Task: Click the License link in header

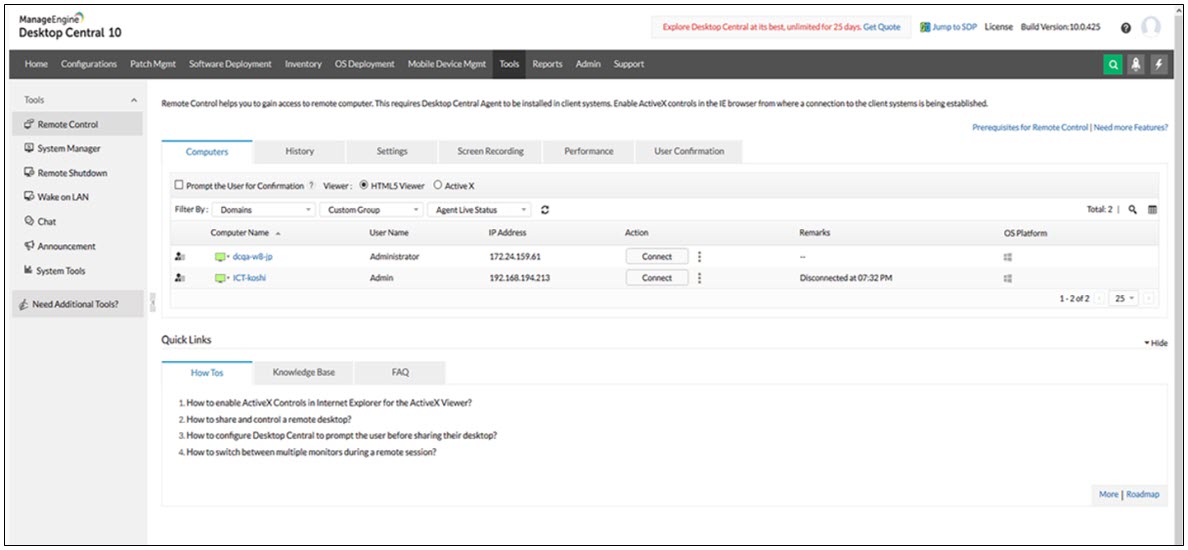Action: point(998,27)
